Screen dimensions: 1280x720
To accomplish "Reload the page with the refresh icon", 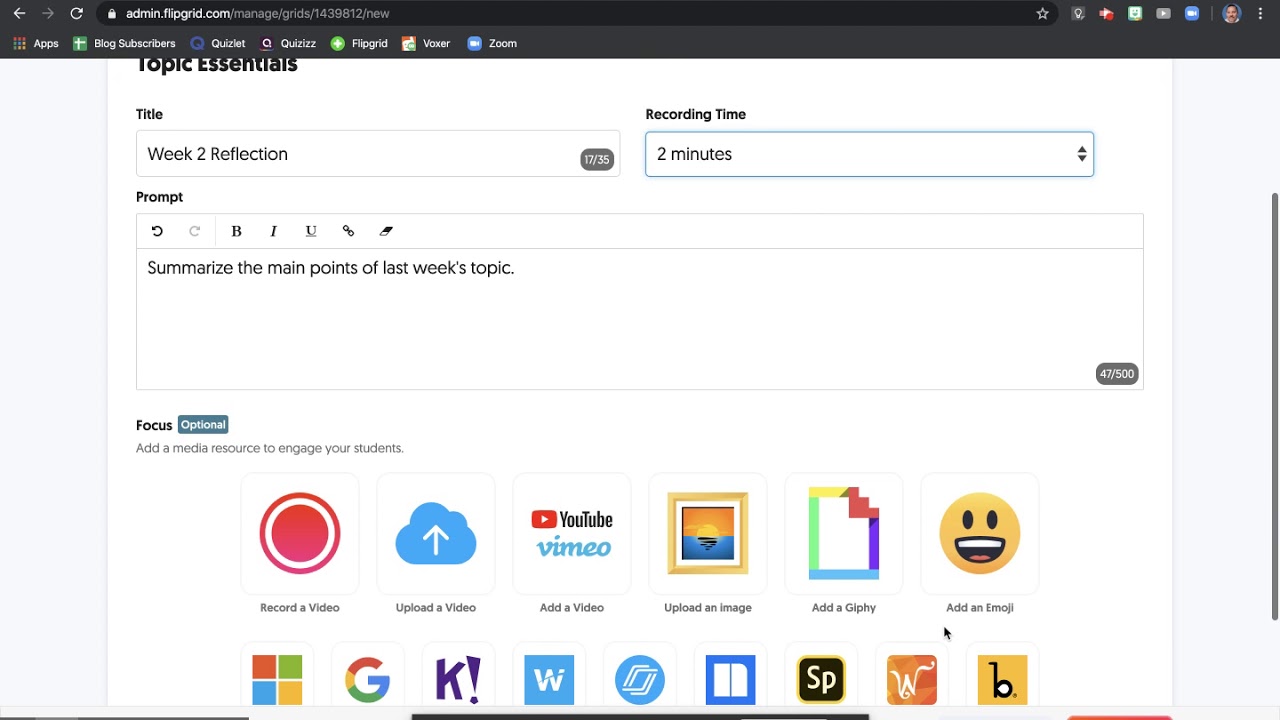I will (x=76, y=14).
